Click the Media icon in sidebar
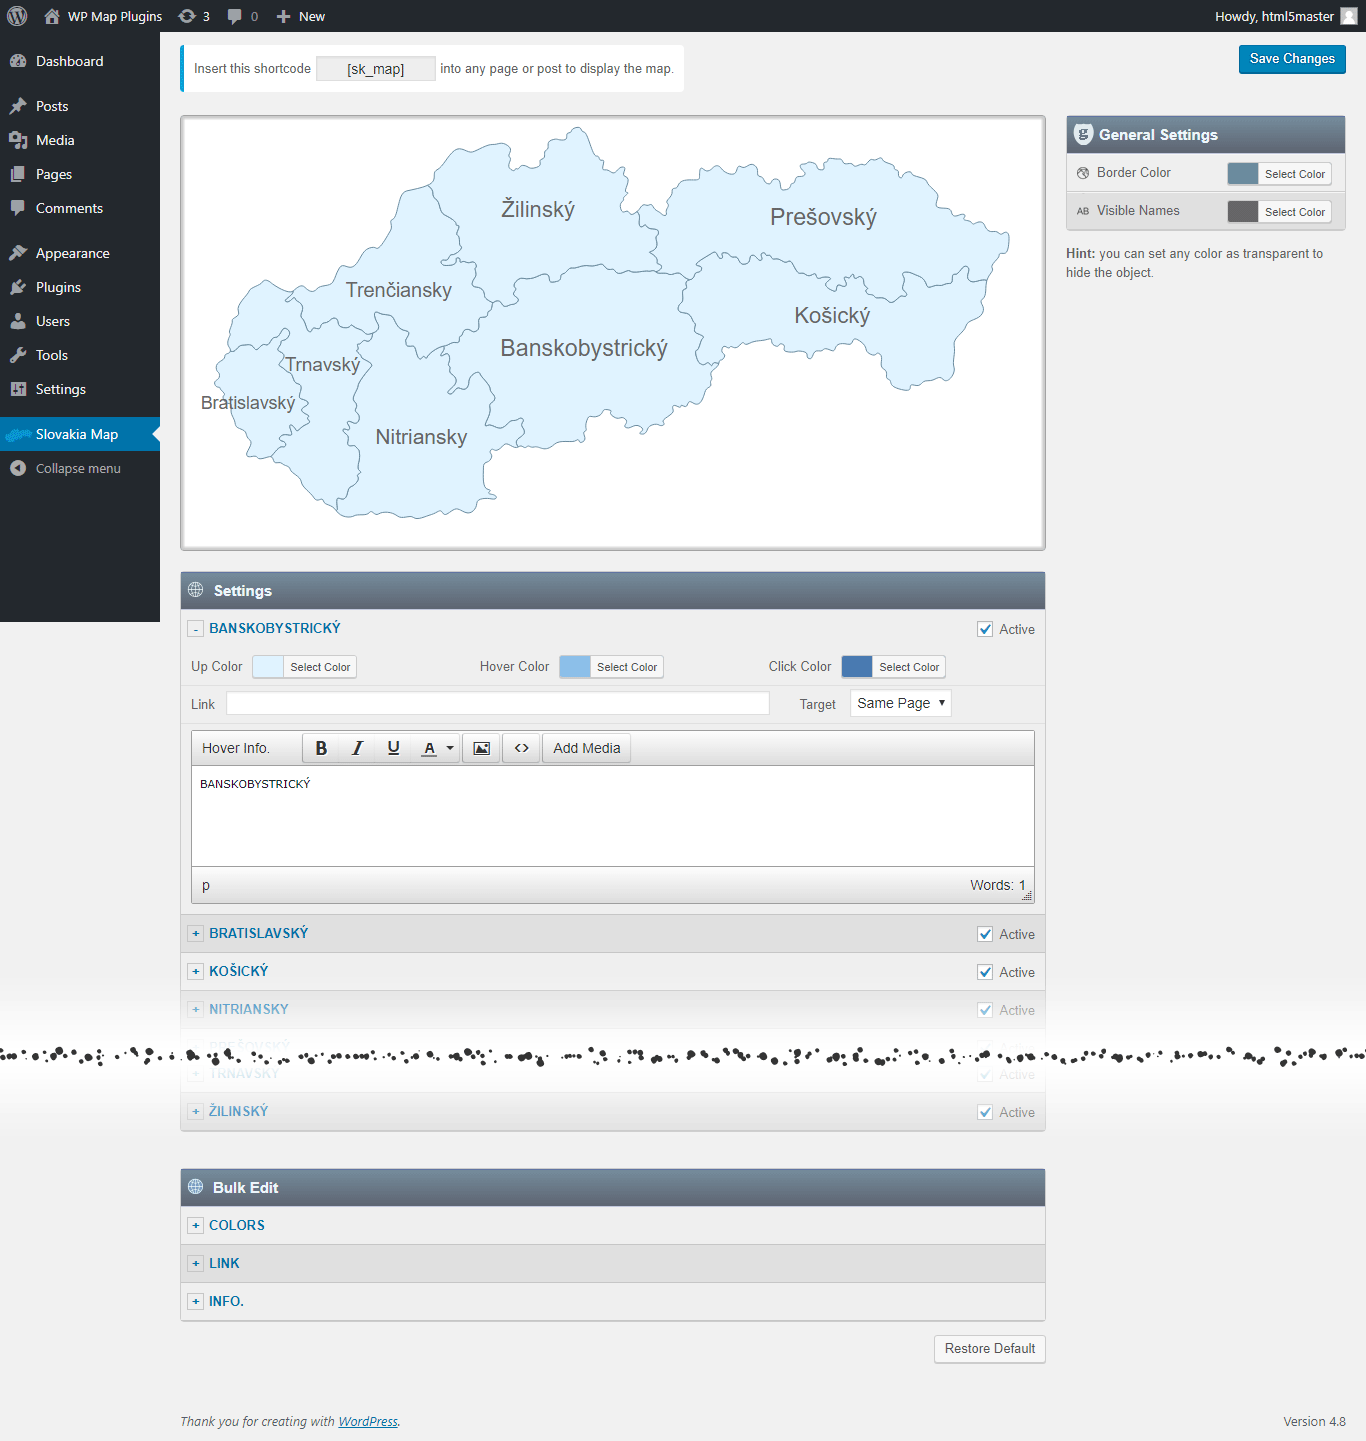The image size is (1366, 1441). pos(18,140)
